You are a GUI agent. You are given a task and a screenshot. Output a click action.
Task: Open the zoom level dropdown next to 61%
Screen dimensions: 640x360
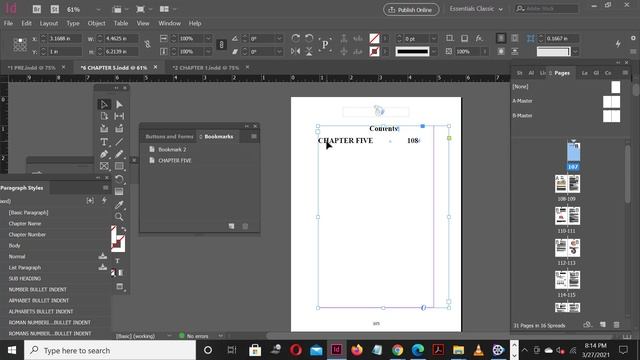98,9
